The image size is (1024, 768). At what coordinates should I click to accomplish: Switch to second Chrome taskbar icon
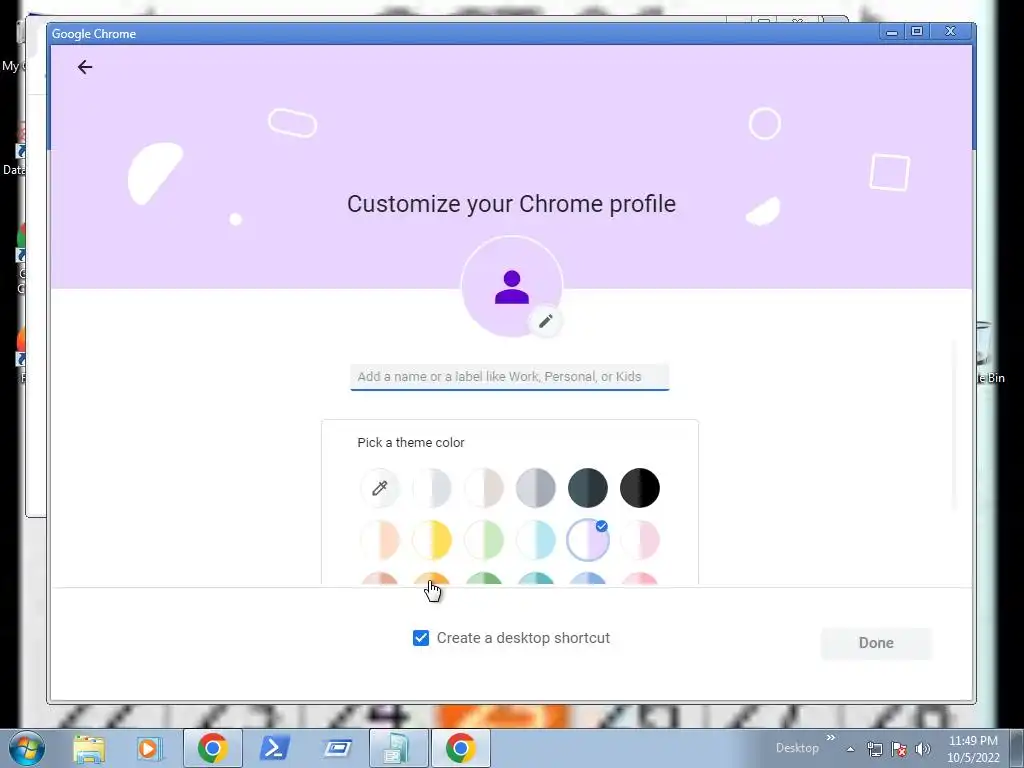click(460, 748)
